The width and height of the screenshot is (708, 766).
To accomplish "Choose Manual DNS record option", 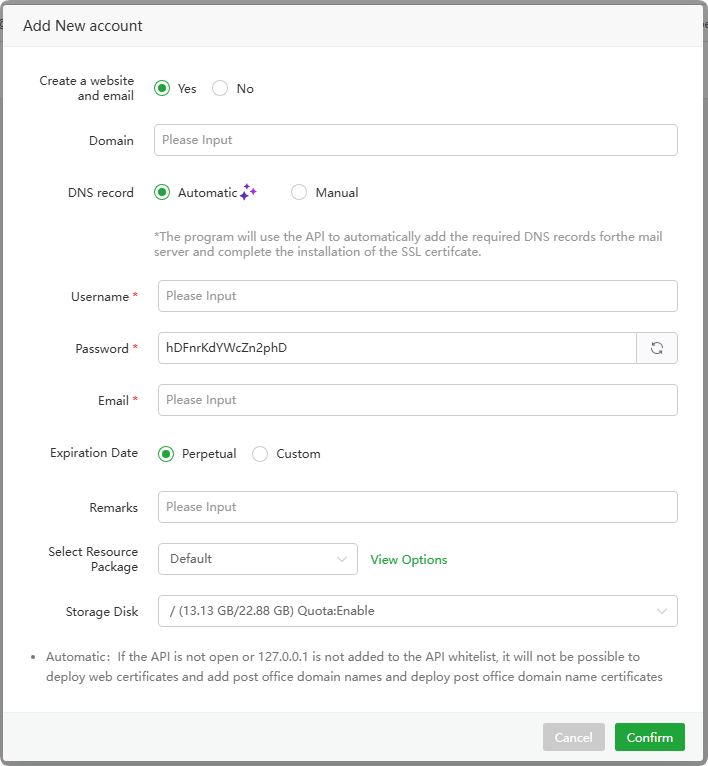I will click(299, 192).
